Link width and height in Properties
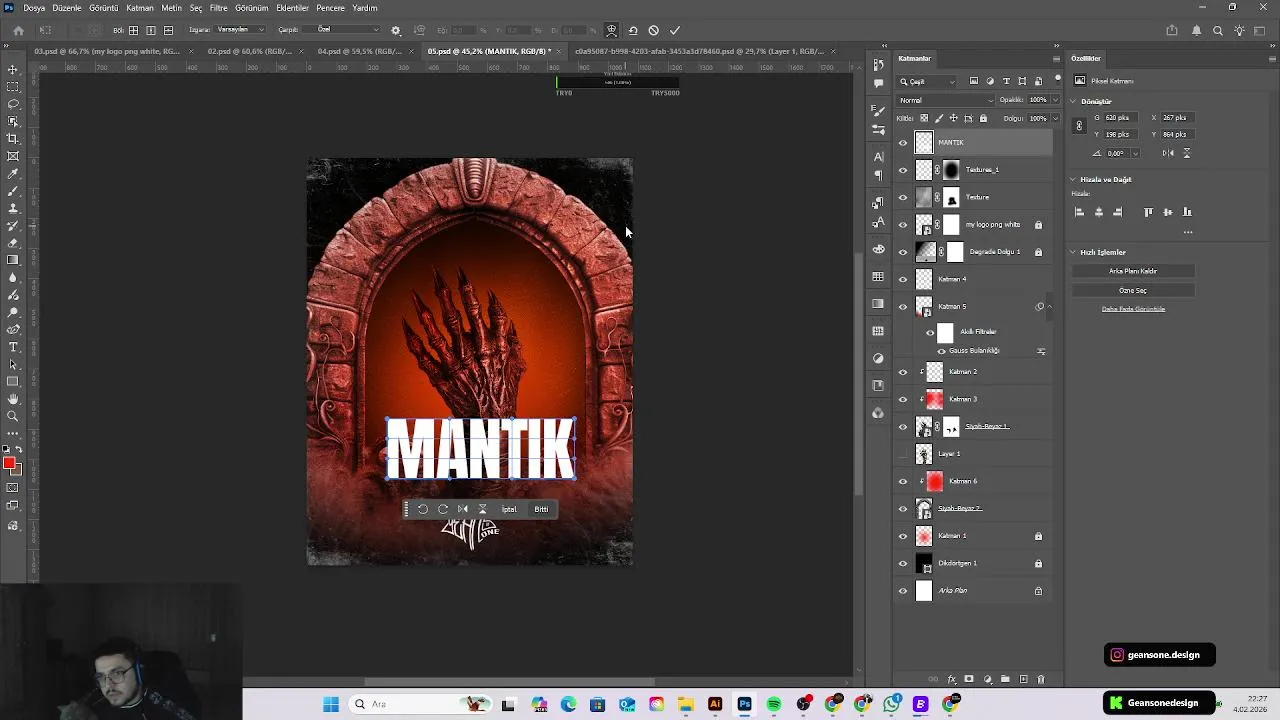 1079,126
